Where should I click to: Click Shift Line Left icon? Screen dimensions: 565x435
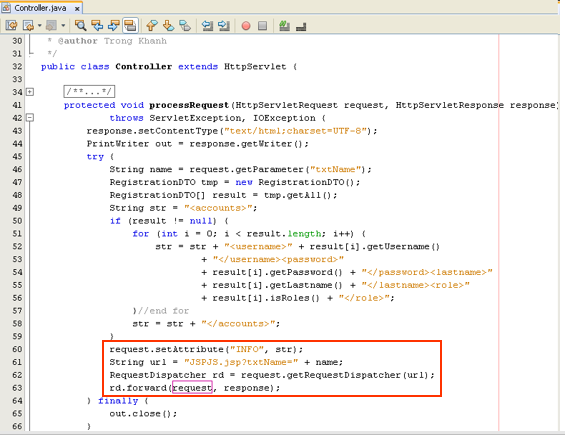pos(207,26)
